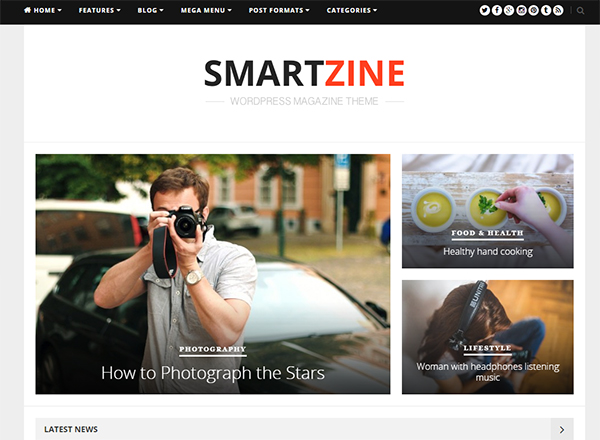Expand the Home dropdown menu
This screenshot has height=440, width=600.
[42, 10]
